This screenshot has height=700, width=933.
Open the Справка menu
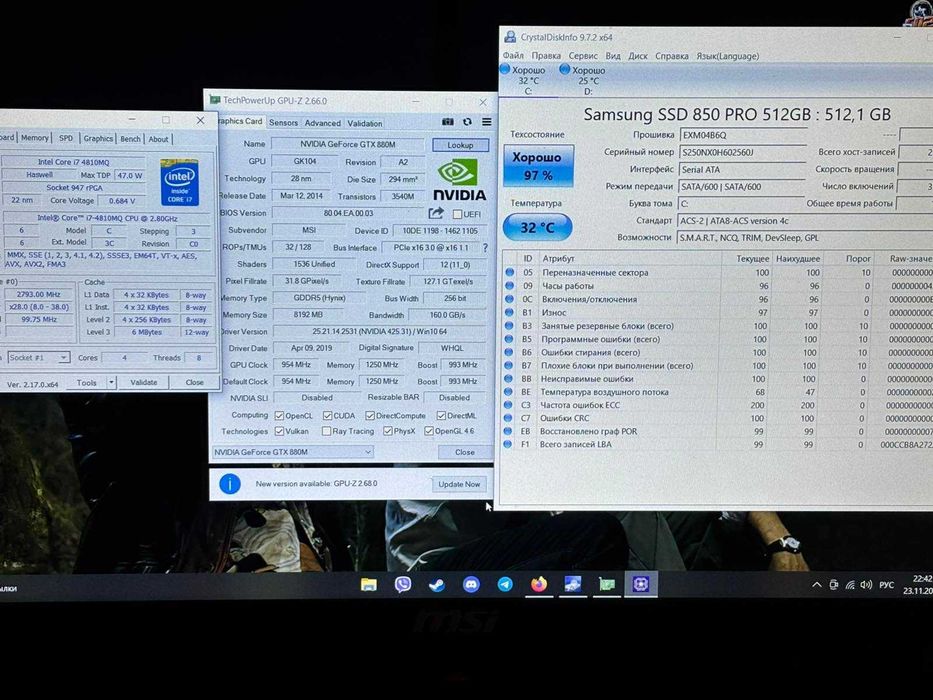(672, 56)
